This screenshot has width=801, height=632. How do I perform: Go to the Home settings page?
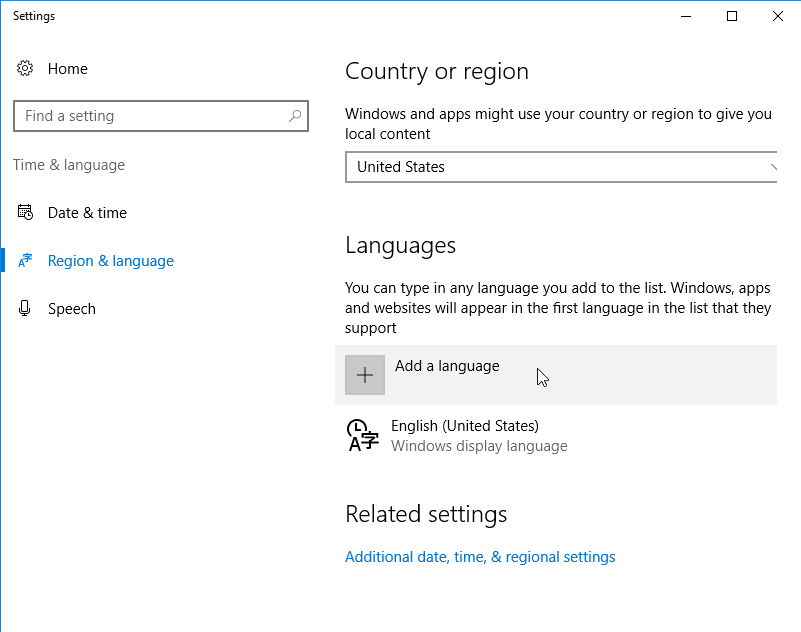pos(67,68)
